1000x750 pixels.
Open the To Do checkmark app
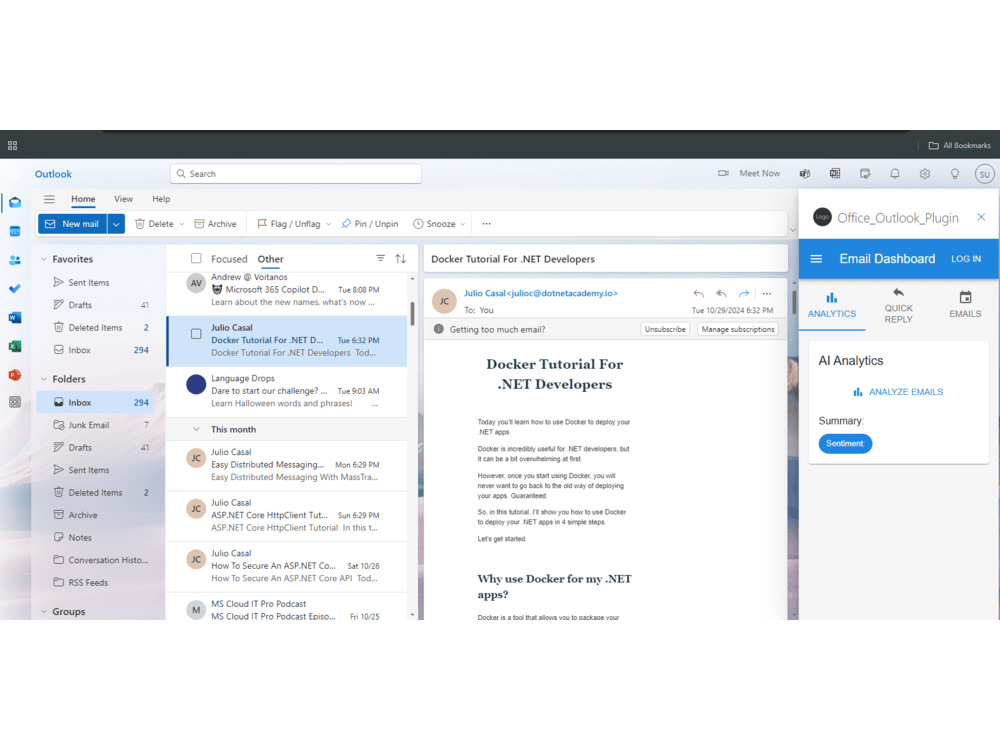(x=15, y=289)
